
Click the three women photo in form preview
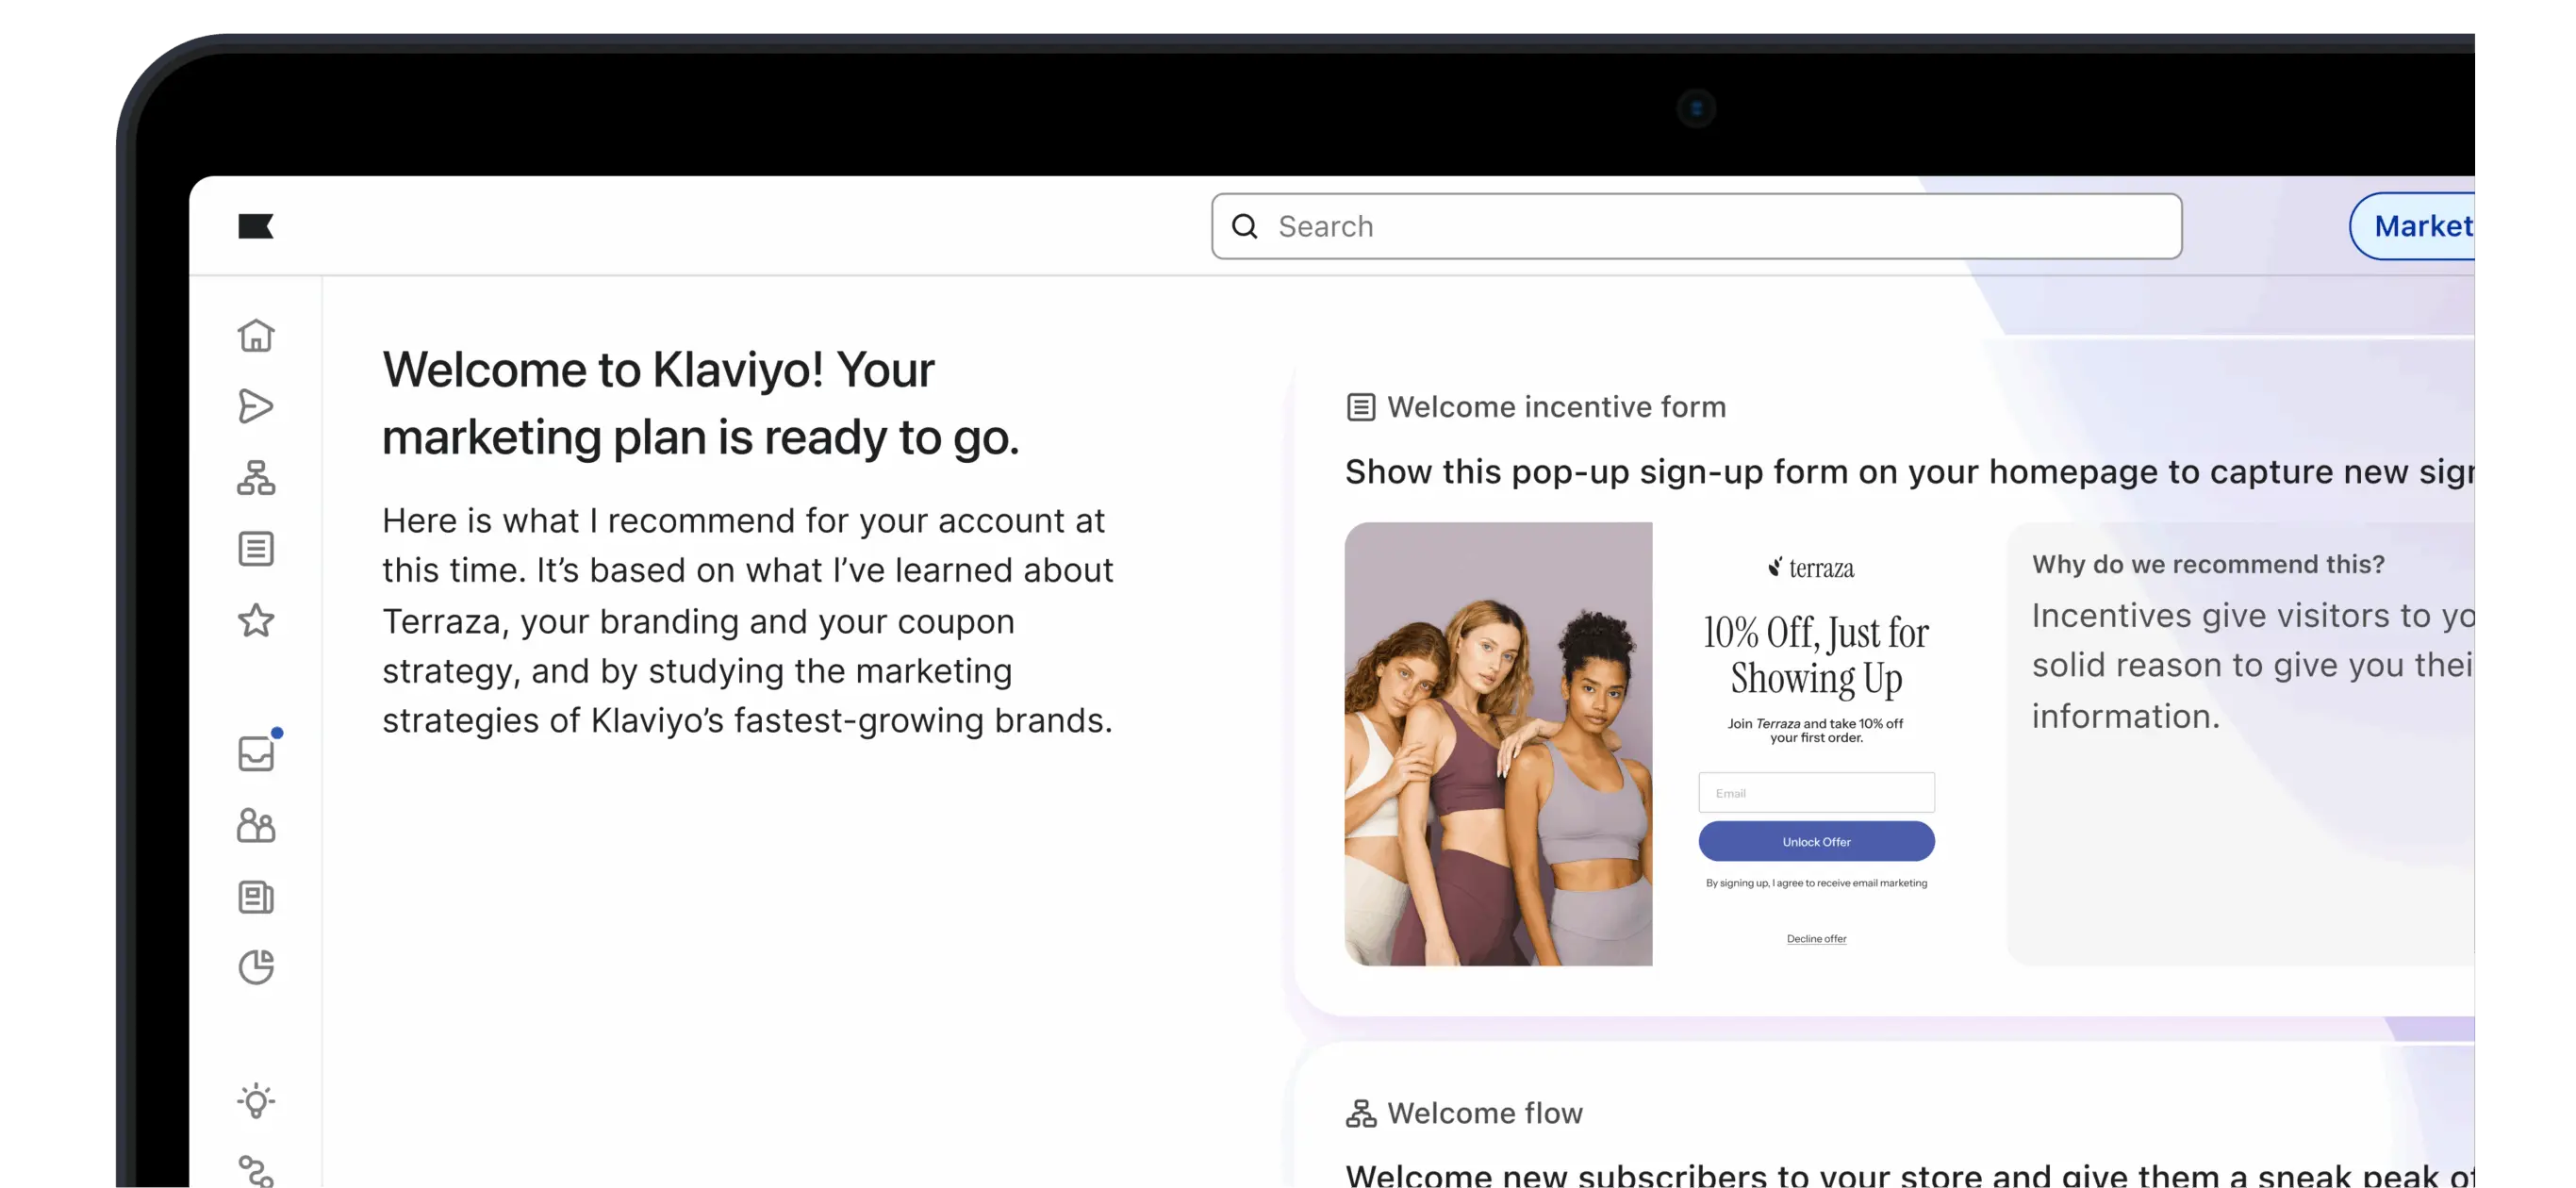coord(1498,743)
